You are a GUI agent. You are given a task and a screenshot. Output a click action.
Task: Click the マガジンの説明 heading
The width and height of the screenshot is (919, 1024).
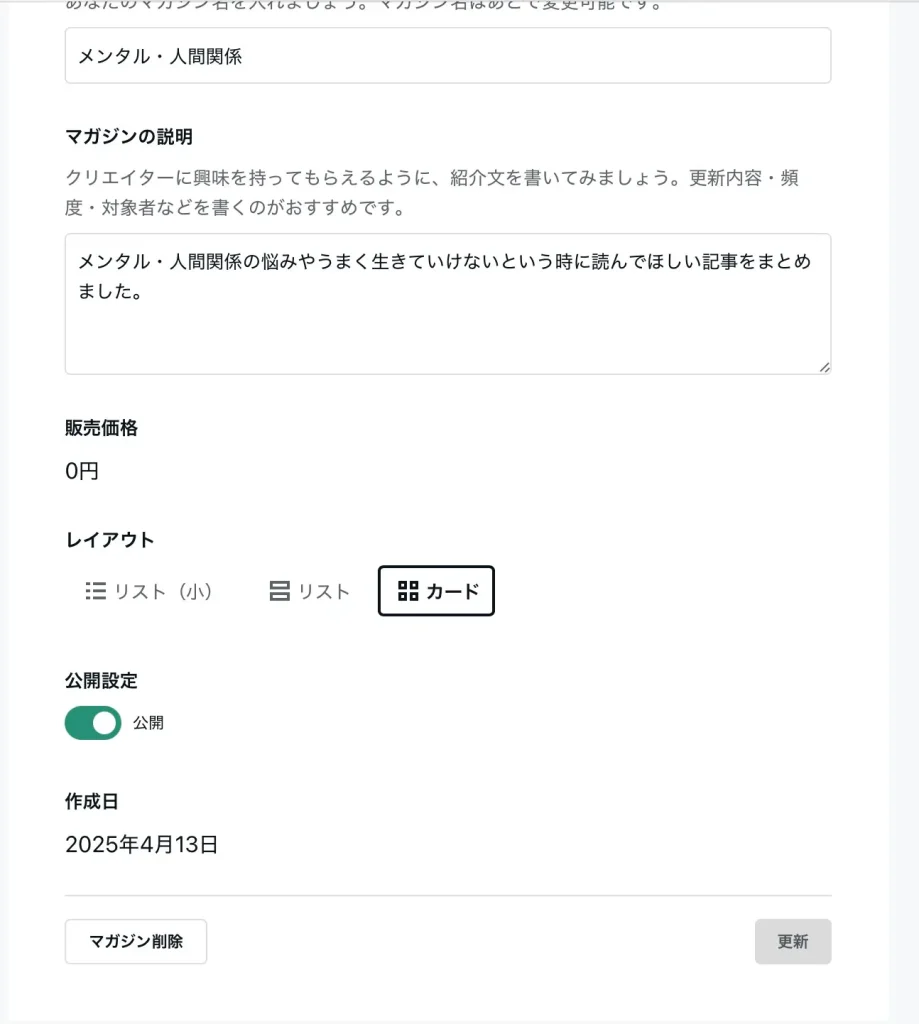point(129,136)
